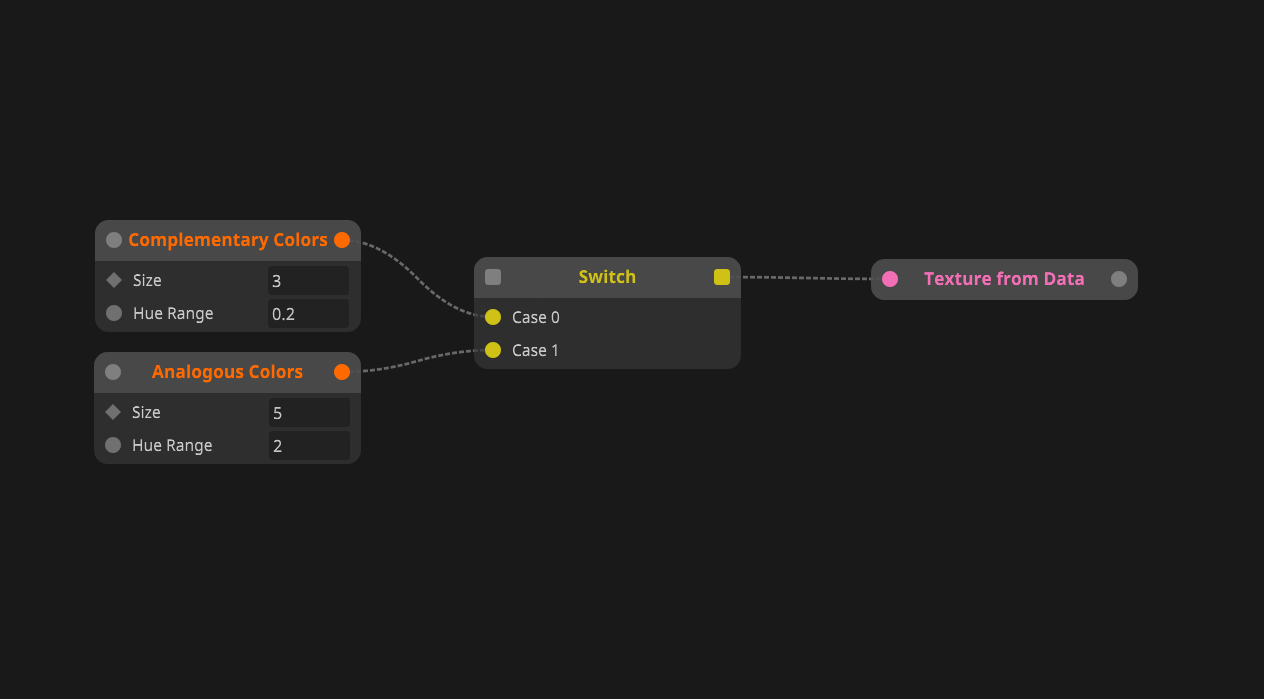
Task: Click the gray input port on Complementary Colors header
Action: point(114,240)
